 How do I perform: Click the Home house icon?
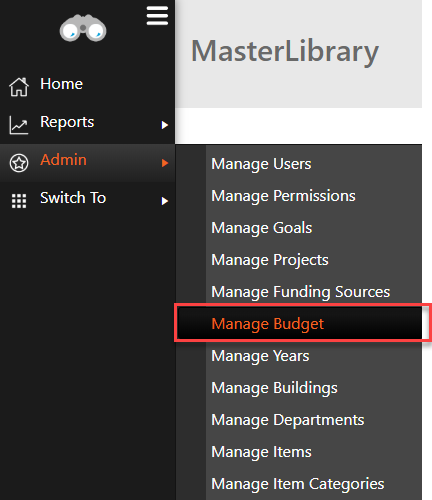coord(19,87)
